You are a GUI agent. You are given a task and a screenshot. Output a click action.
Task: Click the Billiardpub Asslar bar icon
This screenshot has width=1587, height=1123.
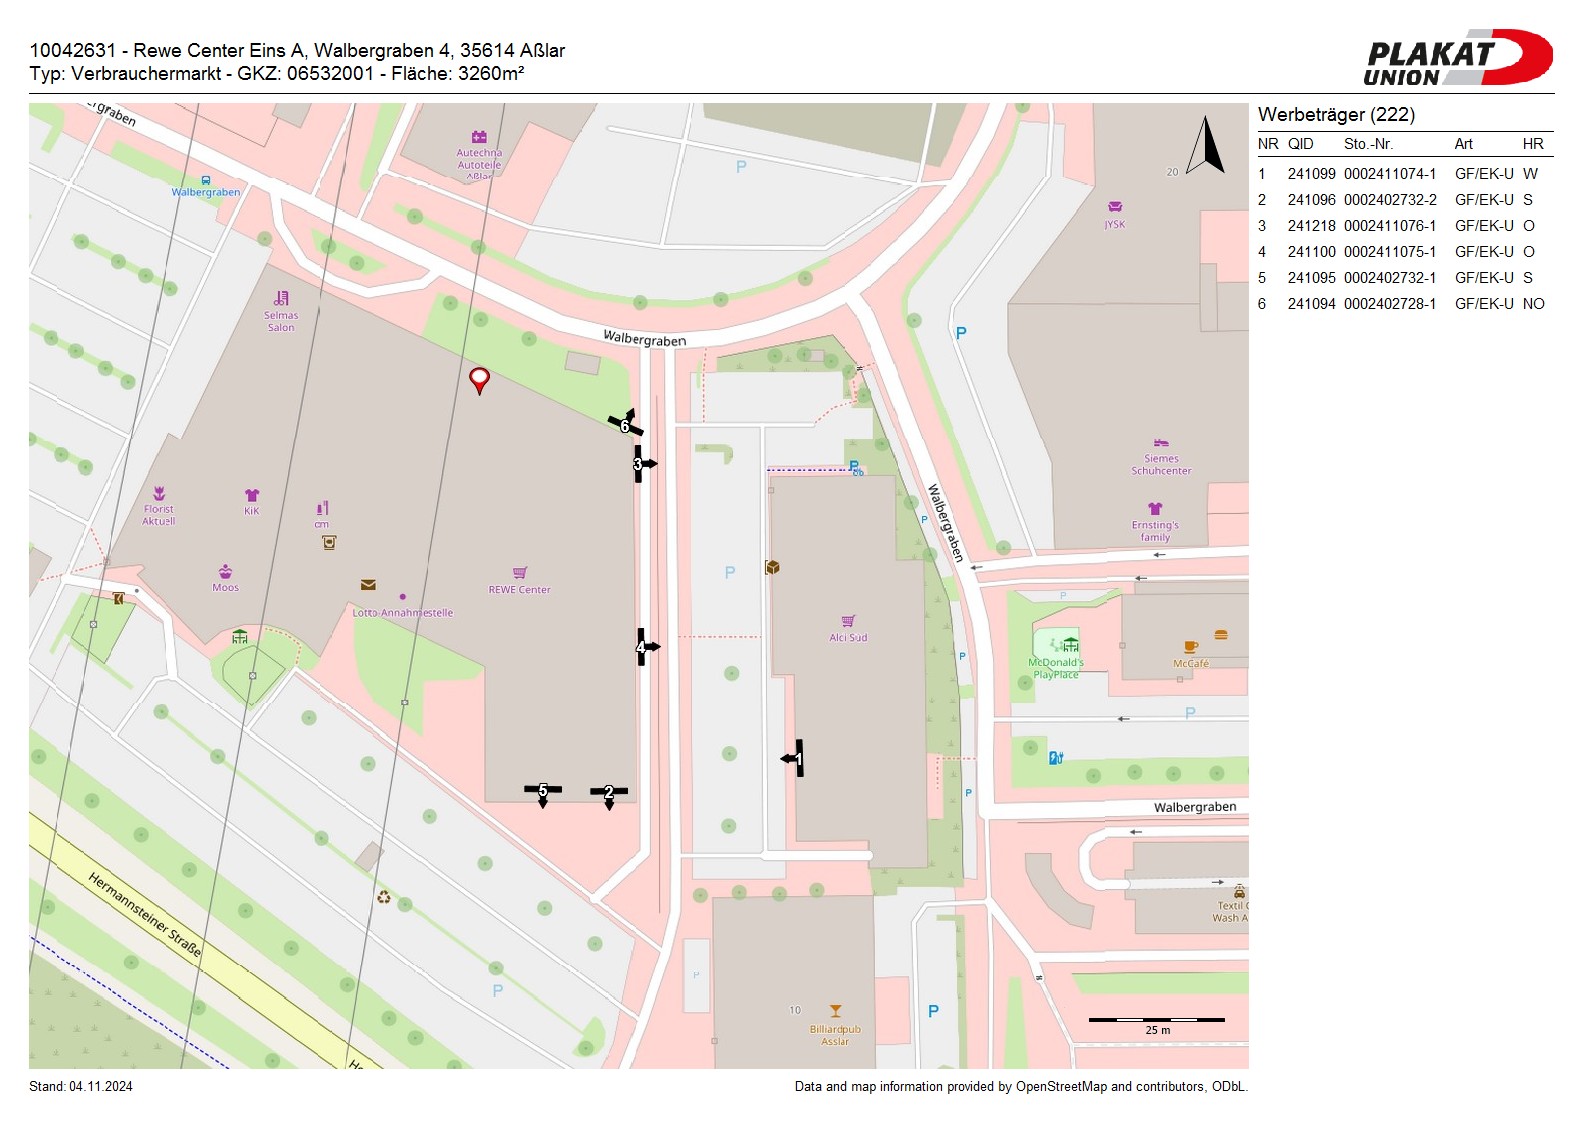pos(835,1011)
